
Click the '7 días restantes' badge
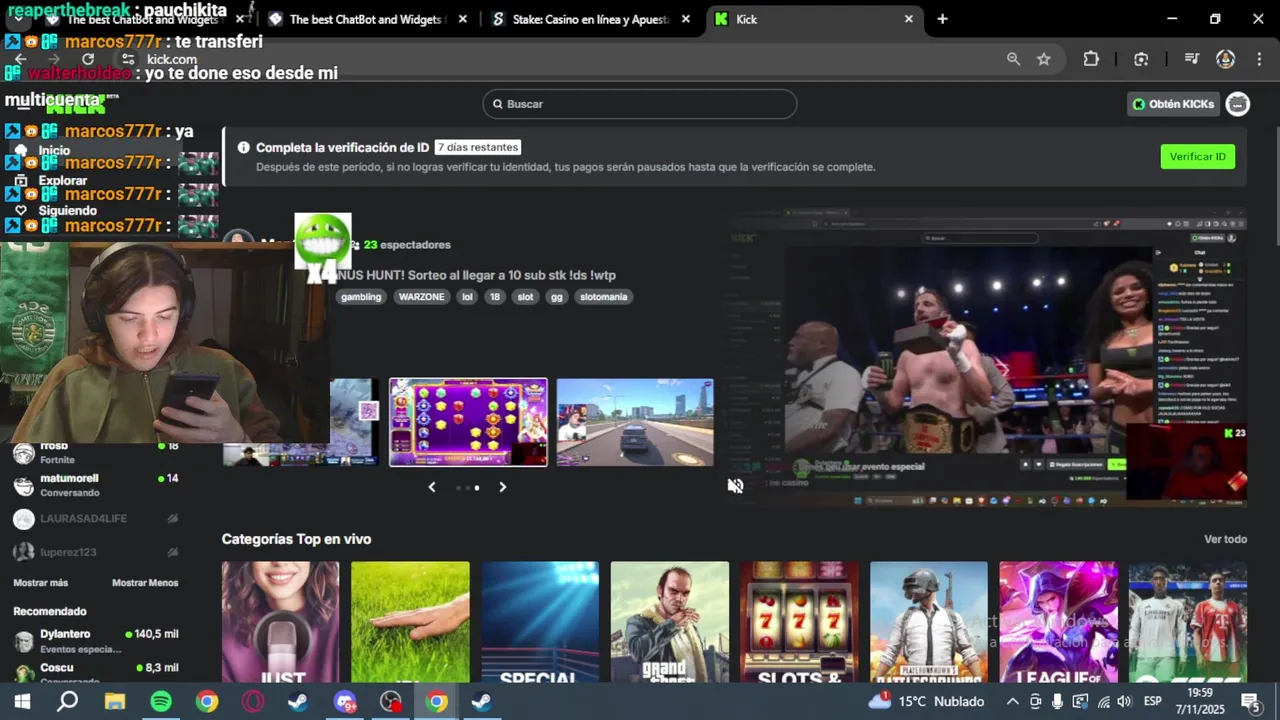tap(478, 147)
